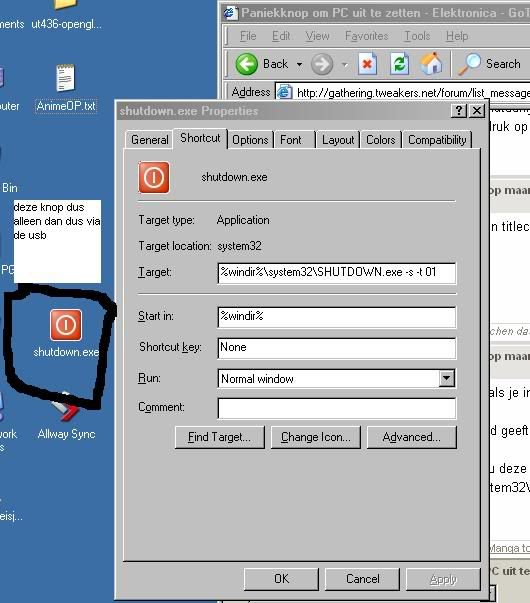Click the Search magnifier icon
Viewport: 530px width, 603px height.
point(469,63)
